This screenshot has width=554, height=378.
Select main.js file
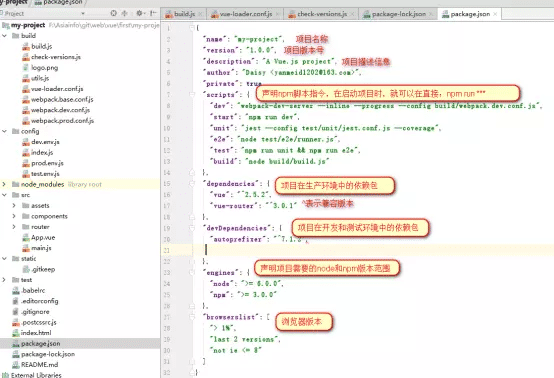click(x=37, y=248)
